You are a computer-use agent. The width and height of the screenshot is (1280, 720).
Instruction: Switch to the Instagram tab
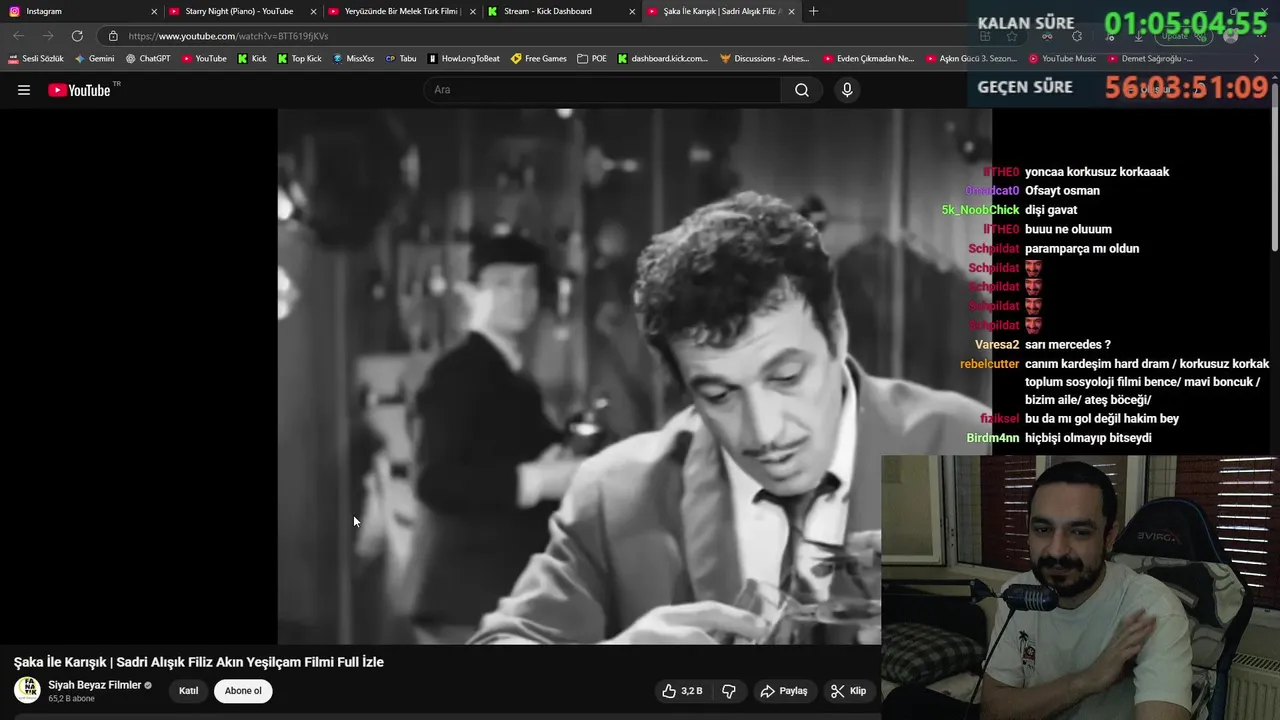coord(80,11)
